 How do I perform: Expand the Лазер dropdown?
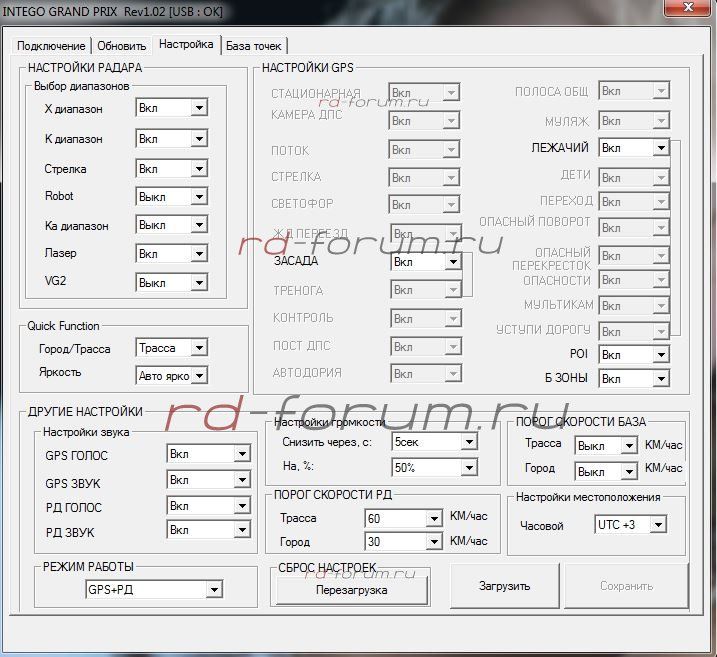(x=171, y=254)
